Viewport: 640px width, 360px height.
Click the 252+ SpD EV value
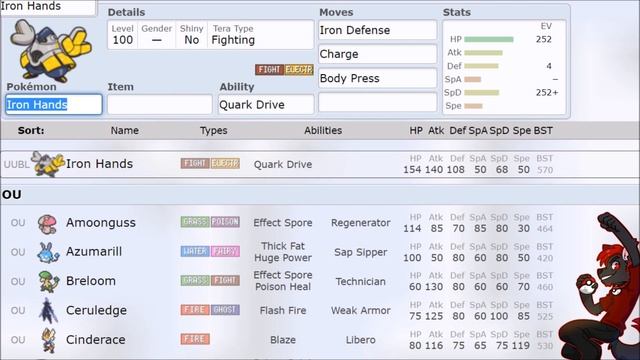click(547, 93)
